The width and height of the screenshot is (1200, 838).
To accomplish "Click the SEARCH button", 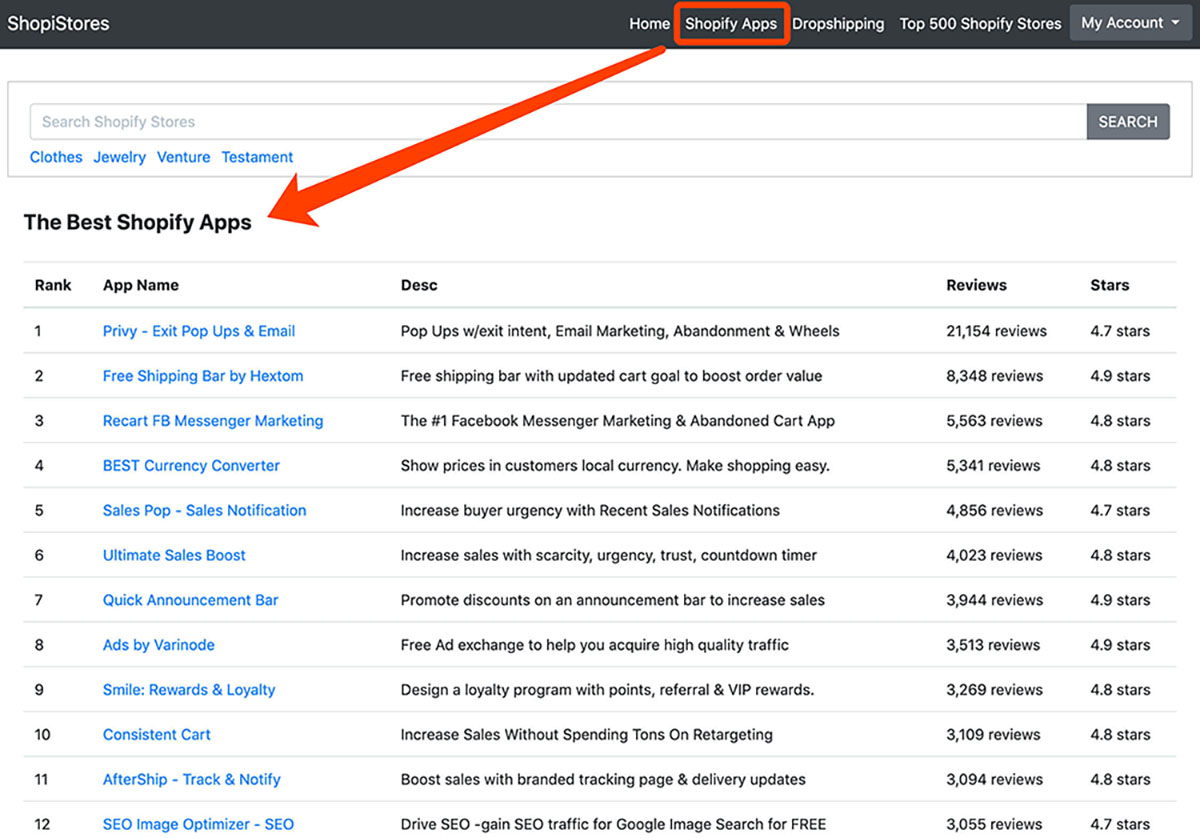I will (x=1128, y=122).
